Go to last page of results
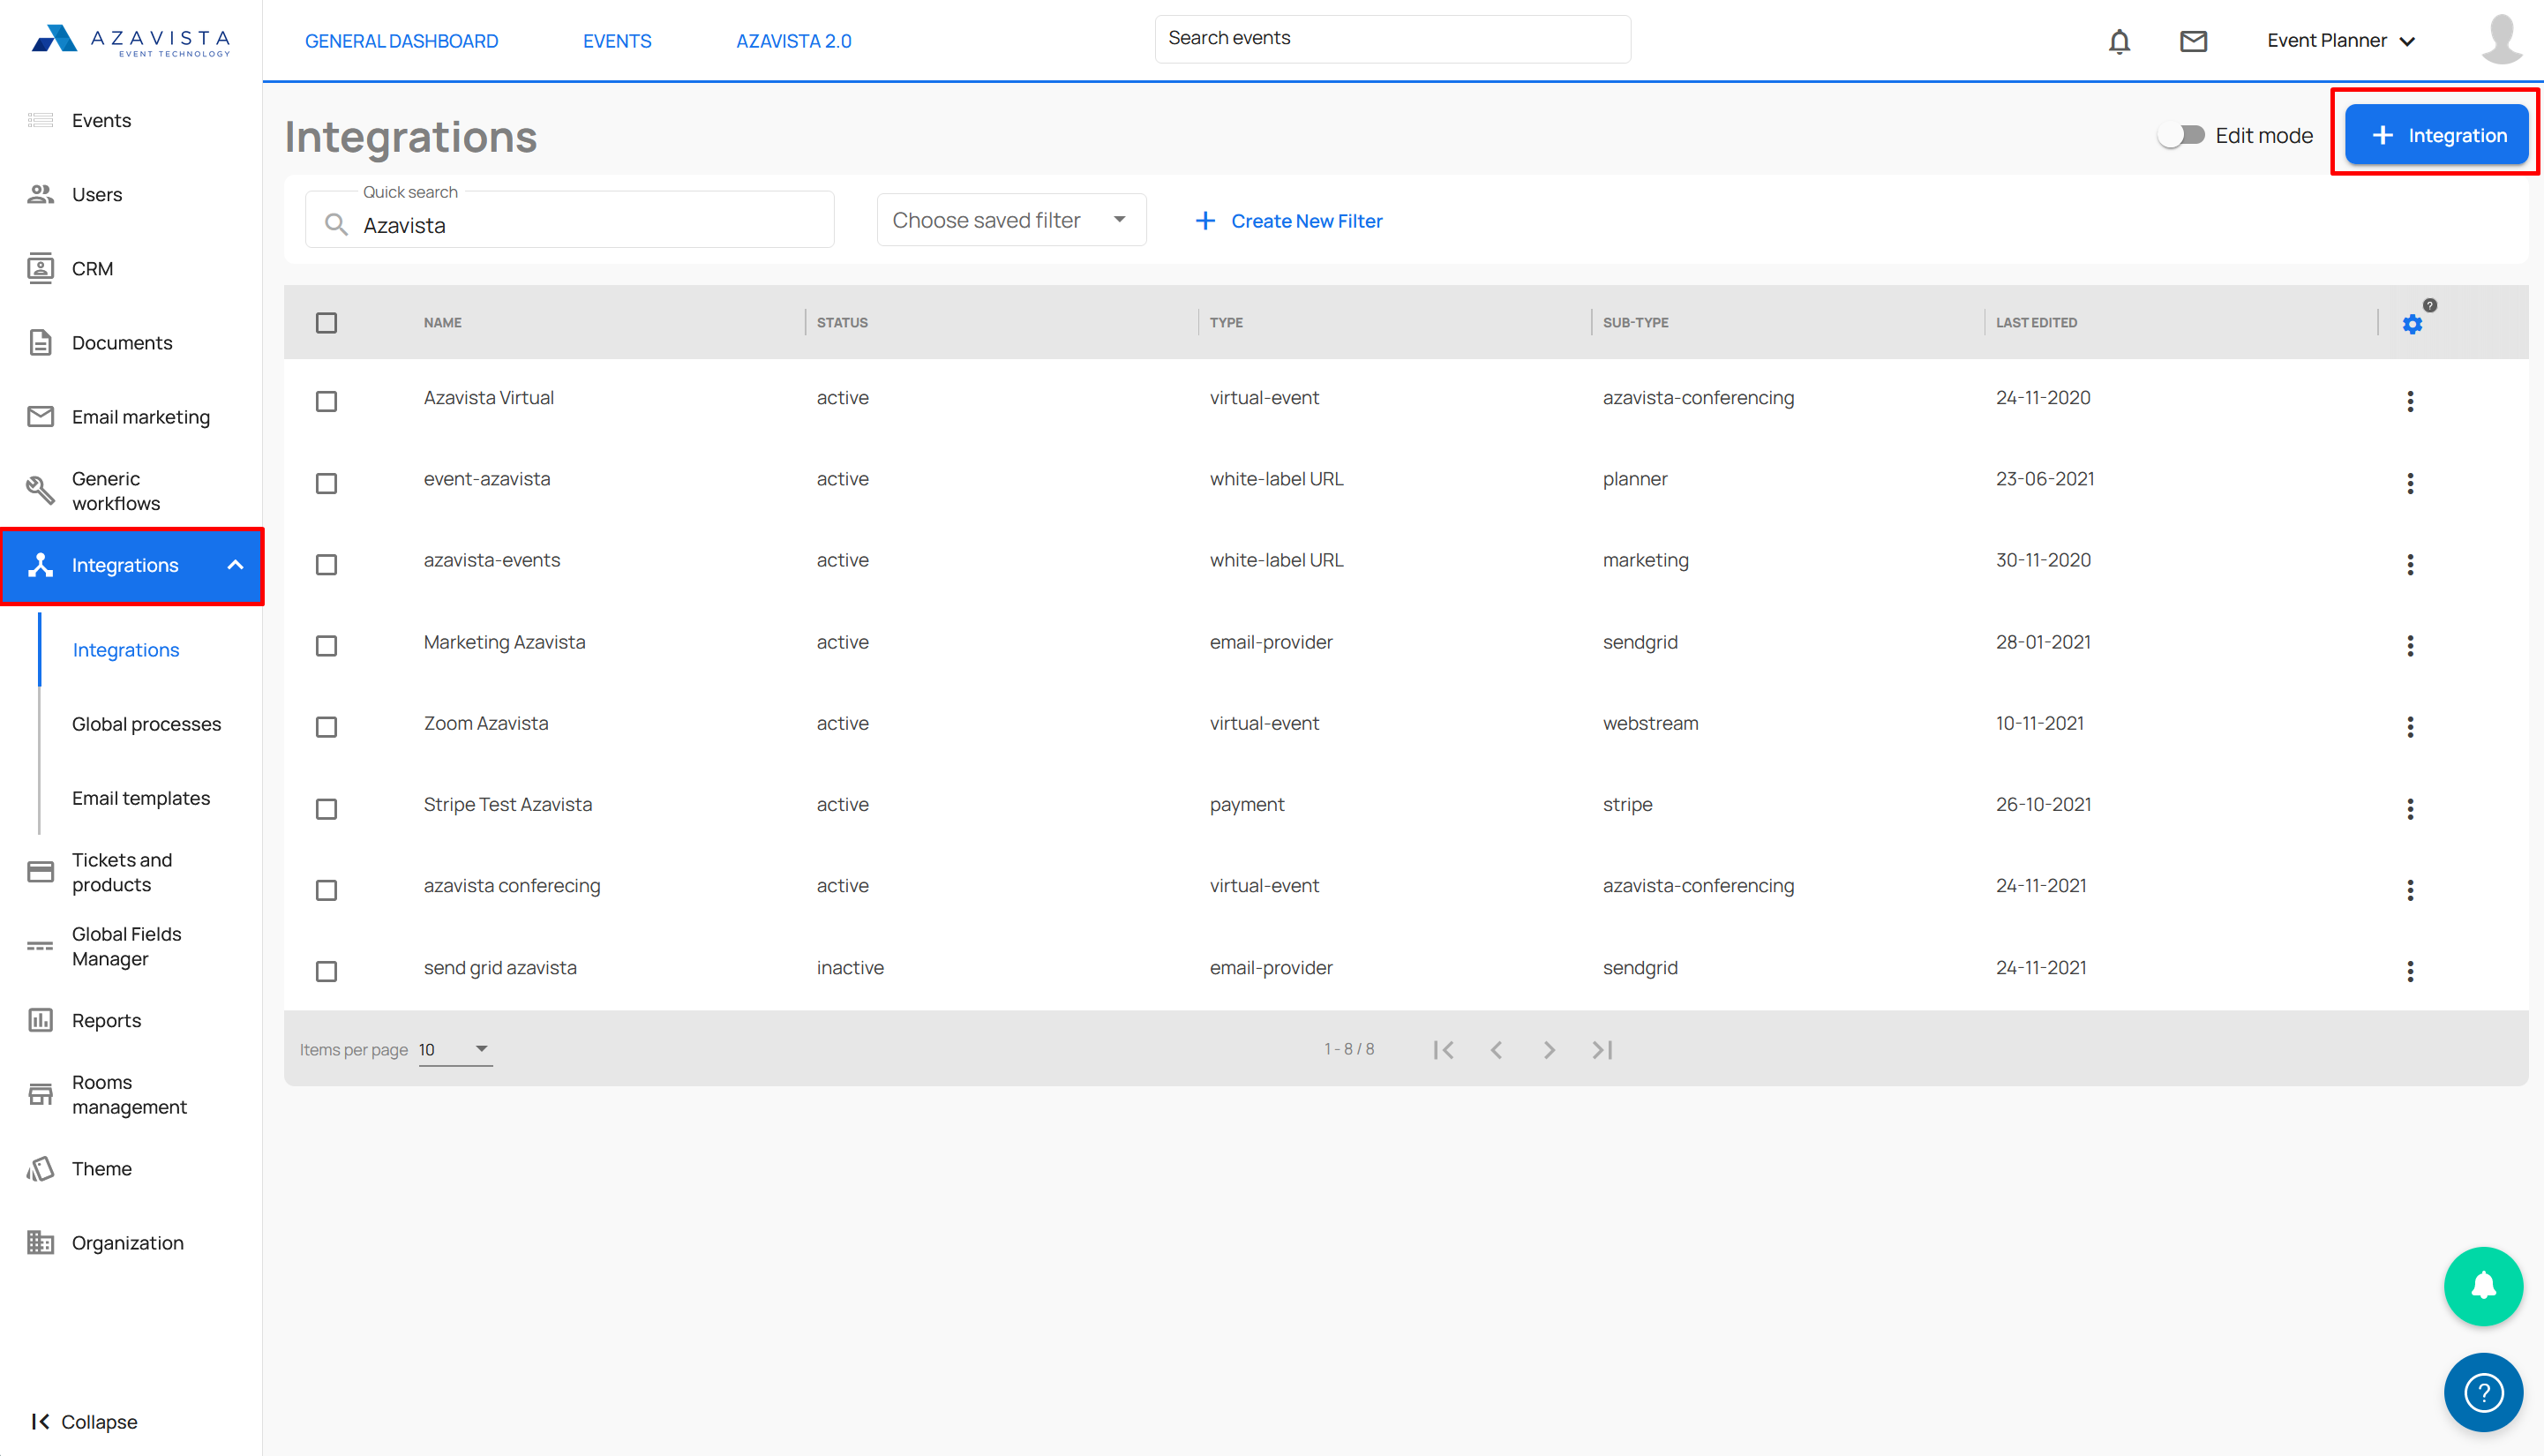The height and width of the screenshot is (1456, 2544). [1602, 1049]
